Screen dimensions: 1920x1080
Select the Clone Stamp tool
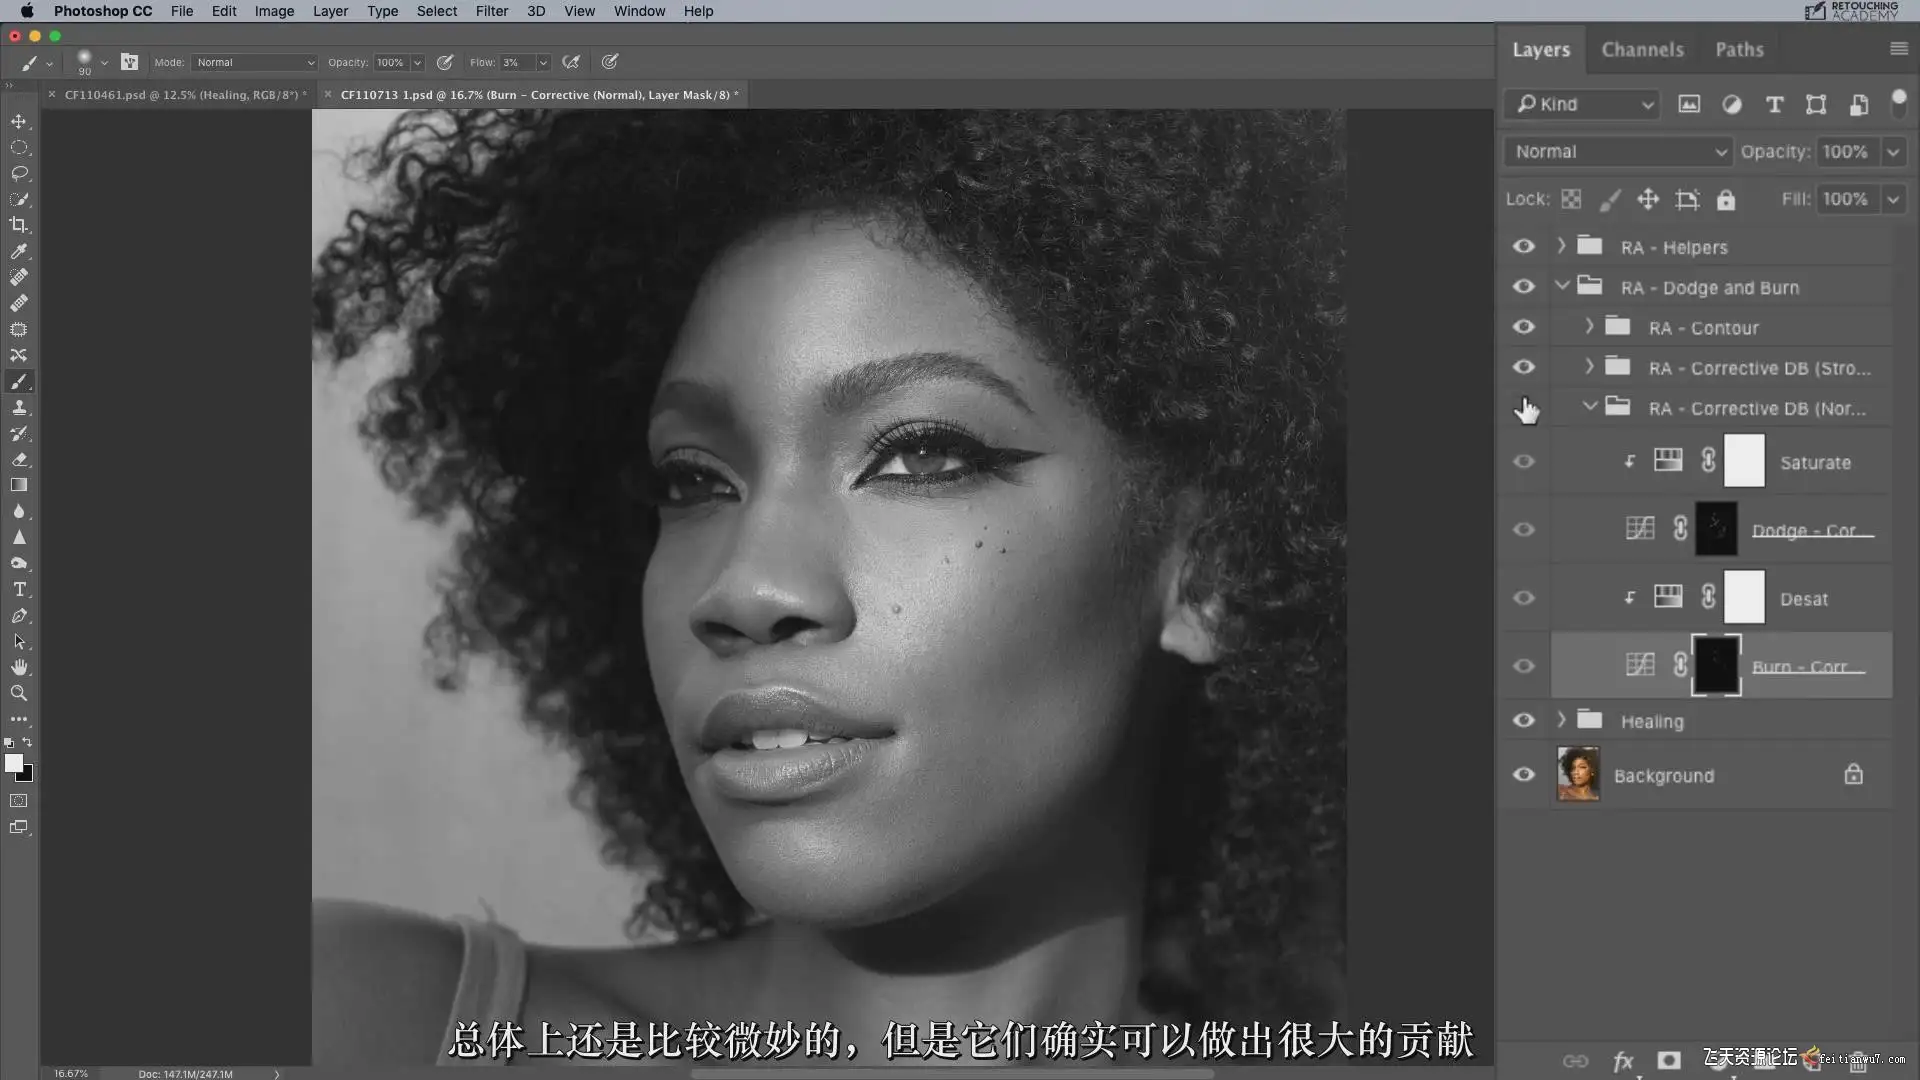pyautogui.click(x=19, y=408)
